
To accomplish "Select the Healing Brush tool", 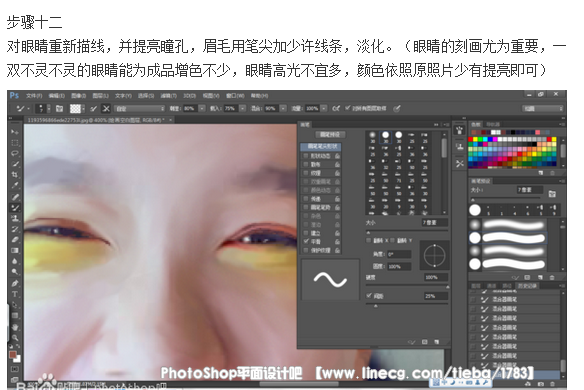I will [15, 197].
